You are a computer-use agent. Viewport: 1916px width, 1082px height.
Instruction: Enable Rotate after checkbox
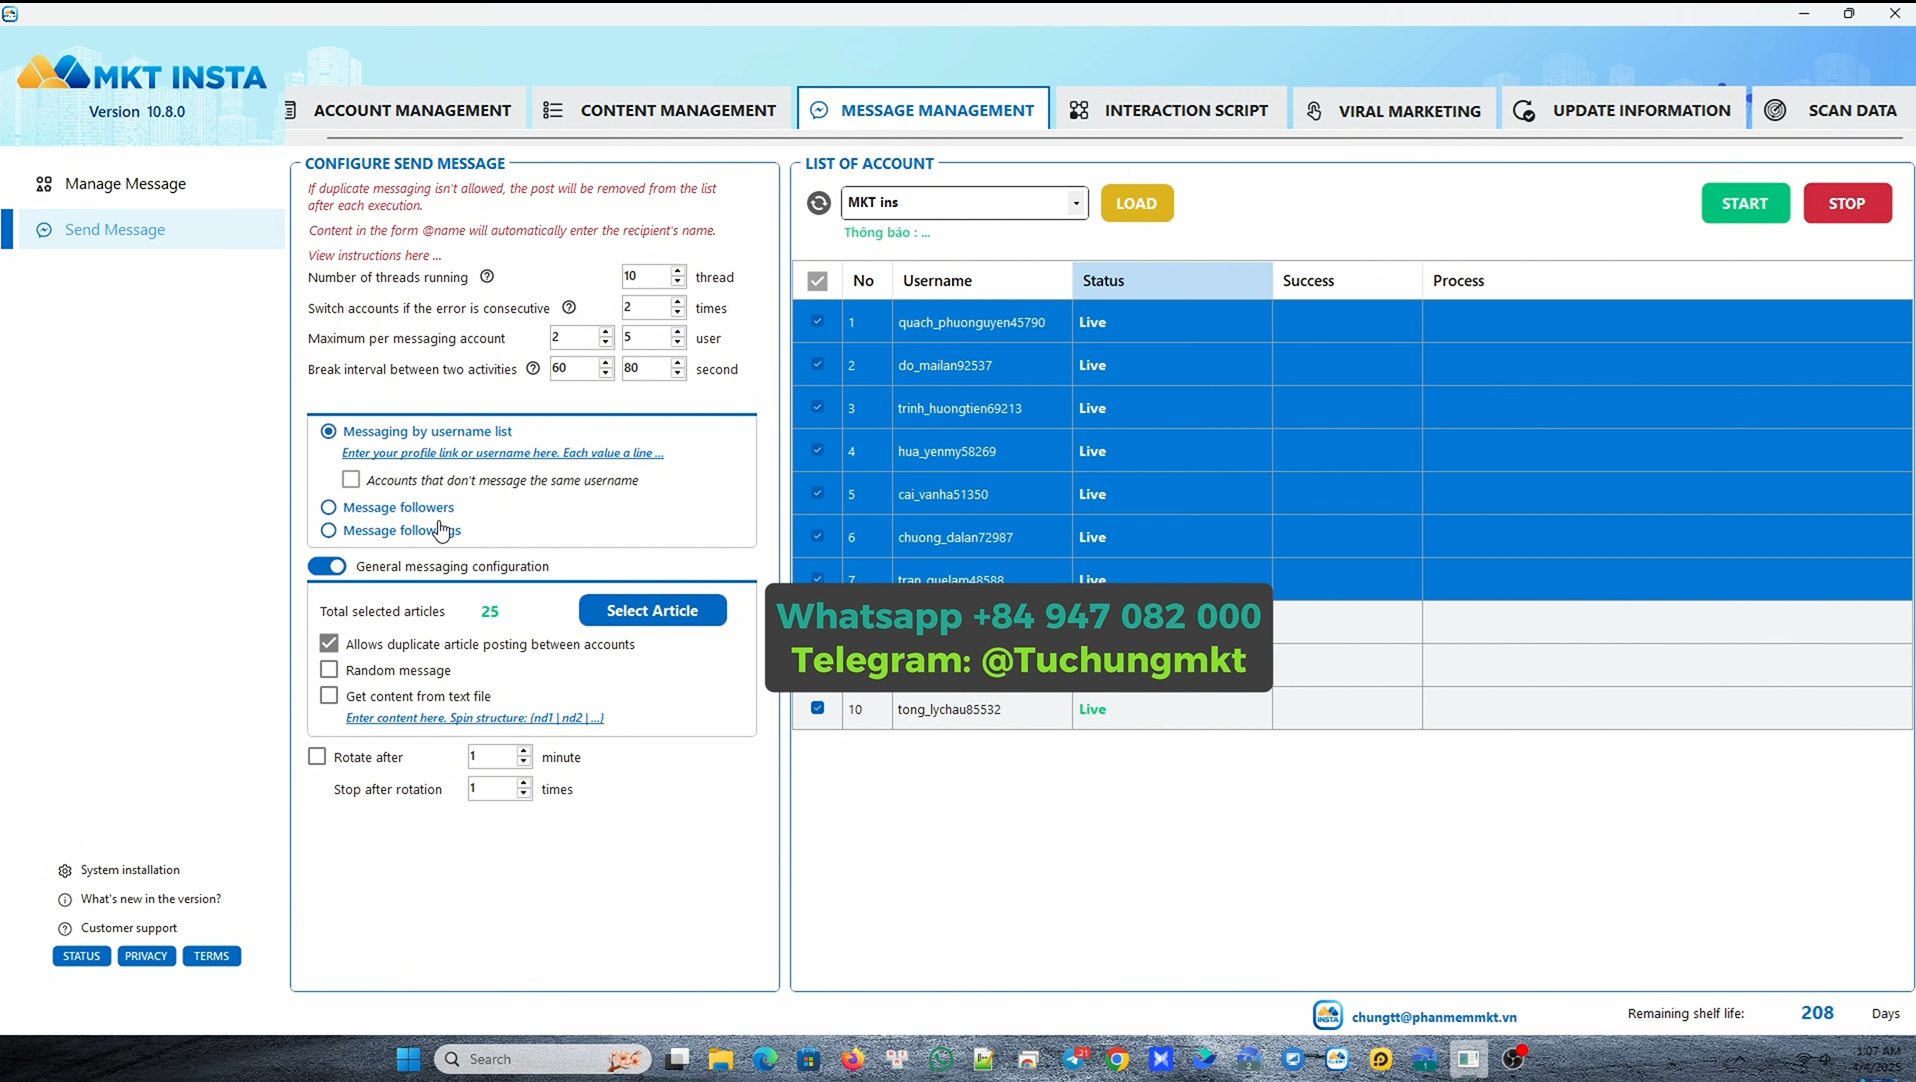pos(317,757)
